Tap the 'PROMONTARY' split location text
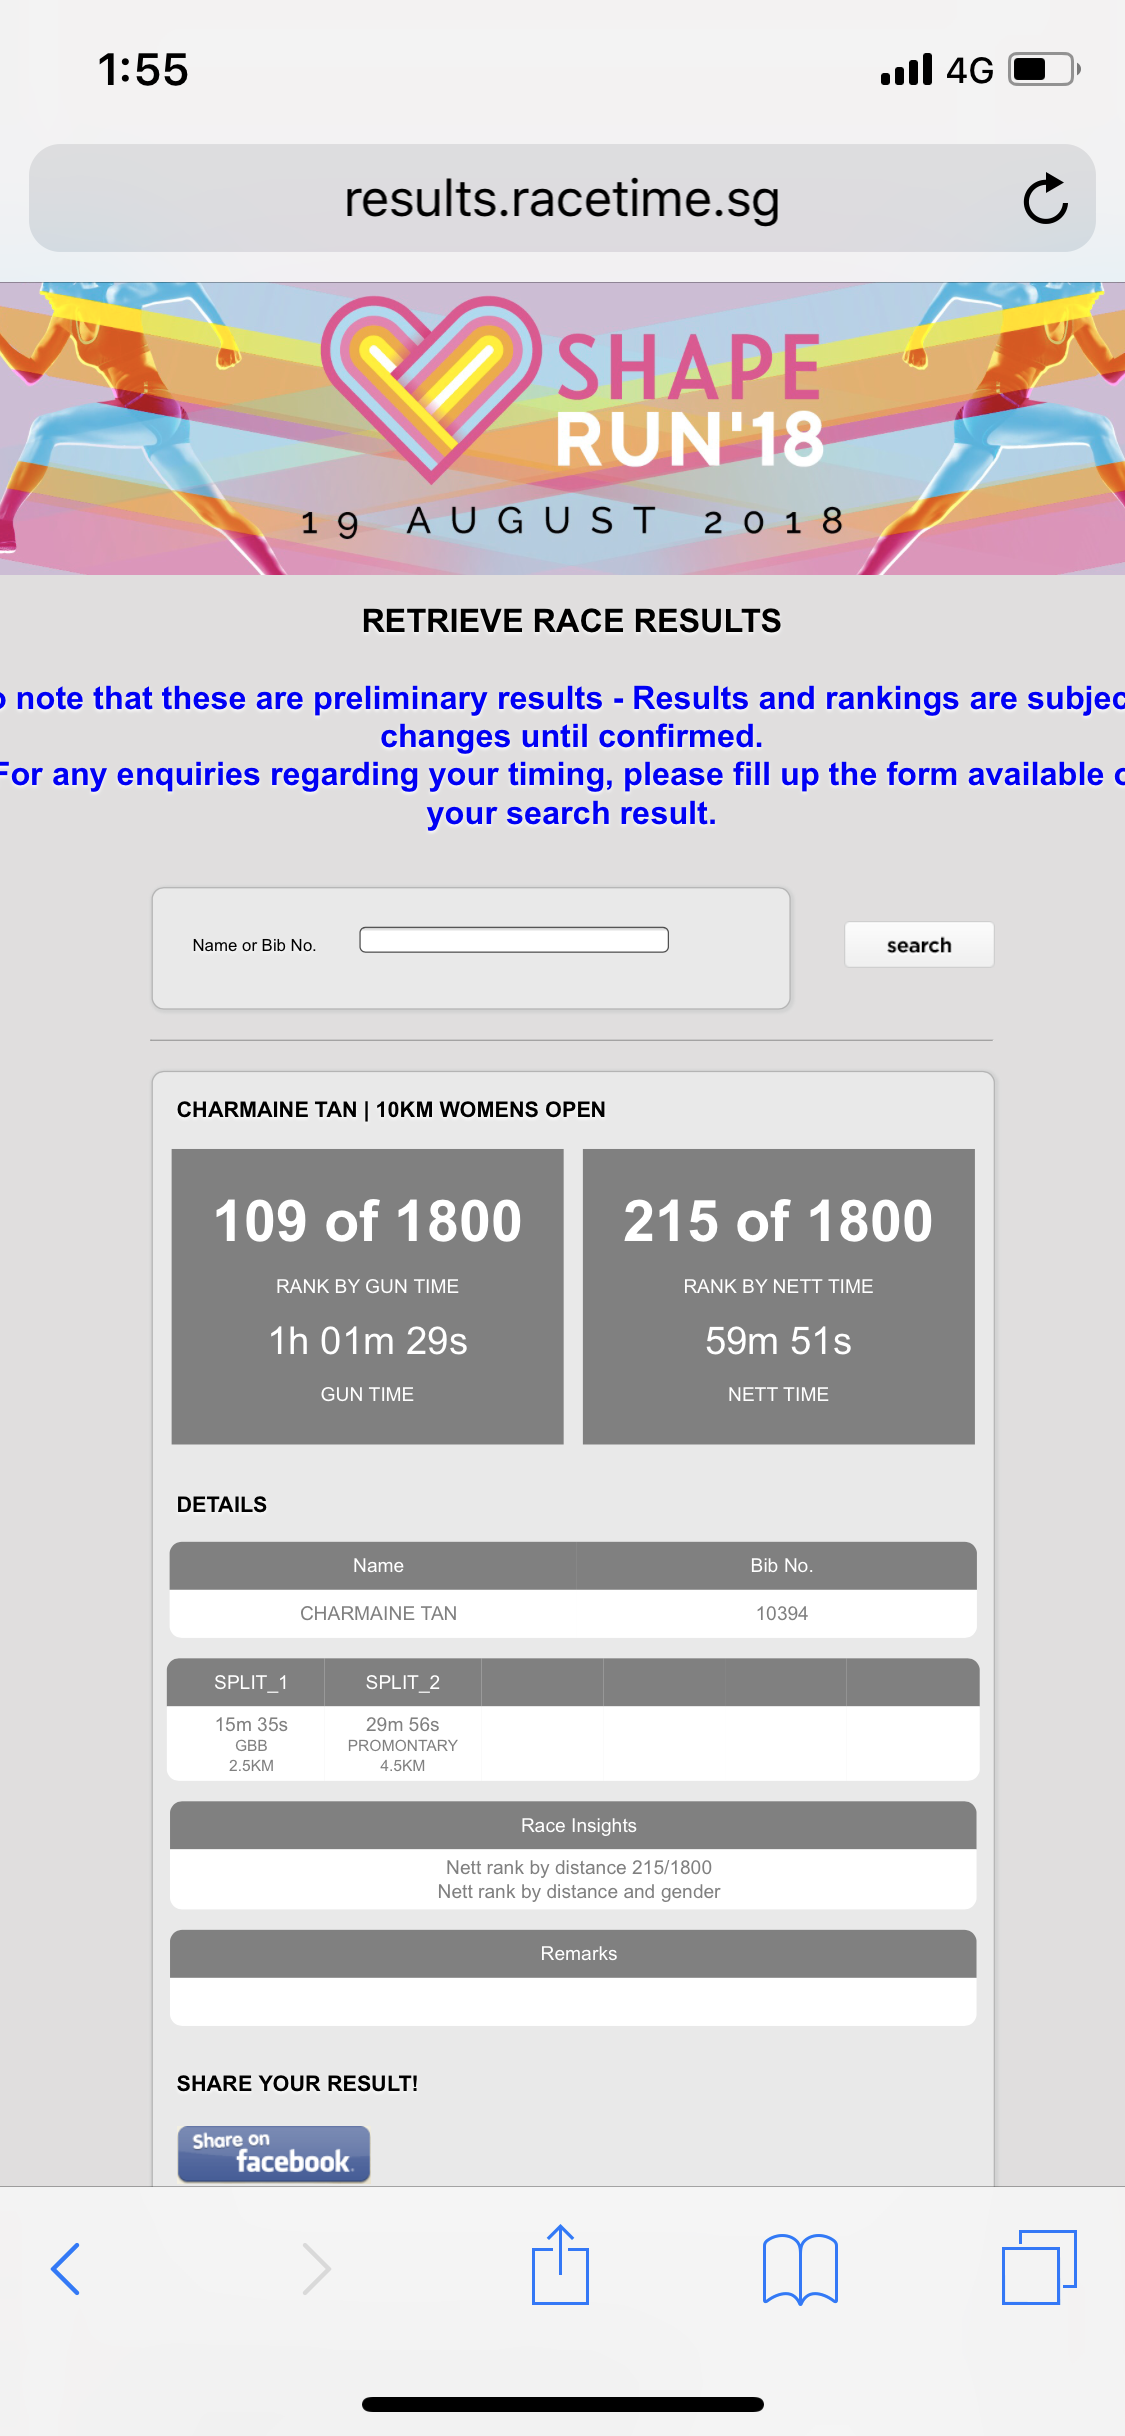 403,1745
